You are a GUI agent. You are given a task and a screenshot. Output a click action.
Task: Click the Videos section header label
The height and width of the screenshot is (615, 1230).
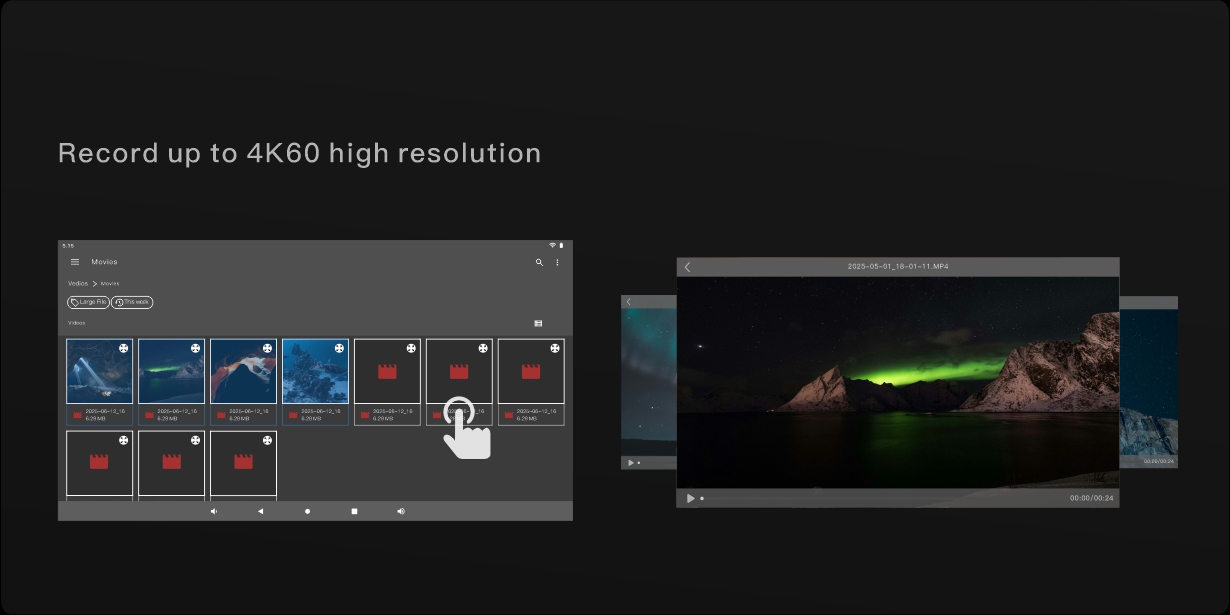click(76, 323)
